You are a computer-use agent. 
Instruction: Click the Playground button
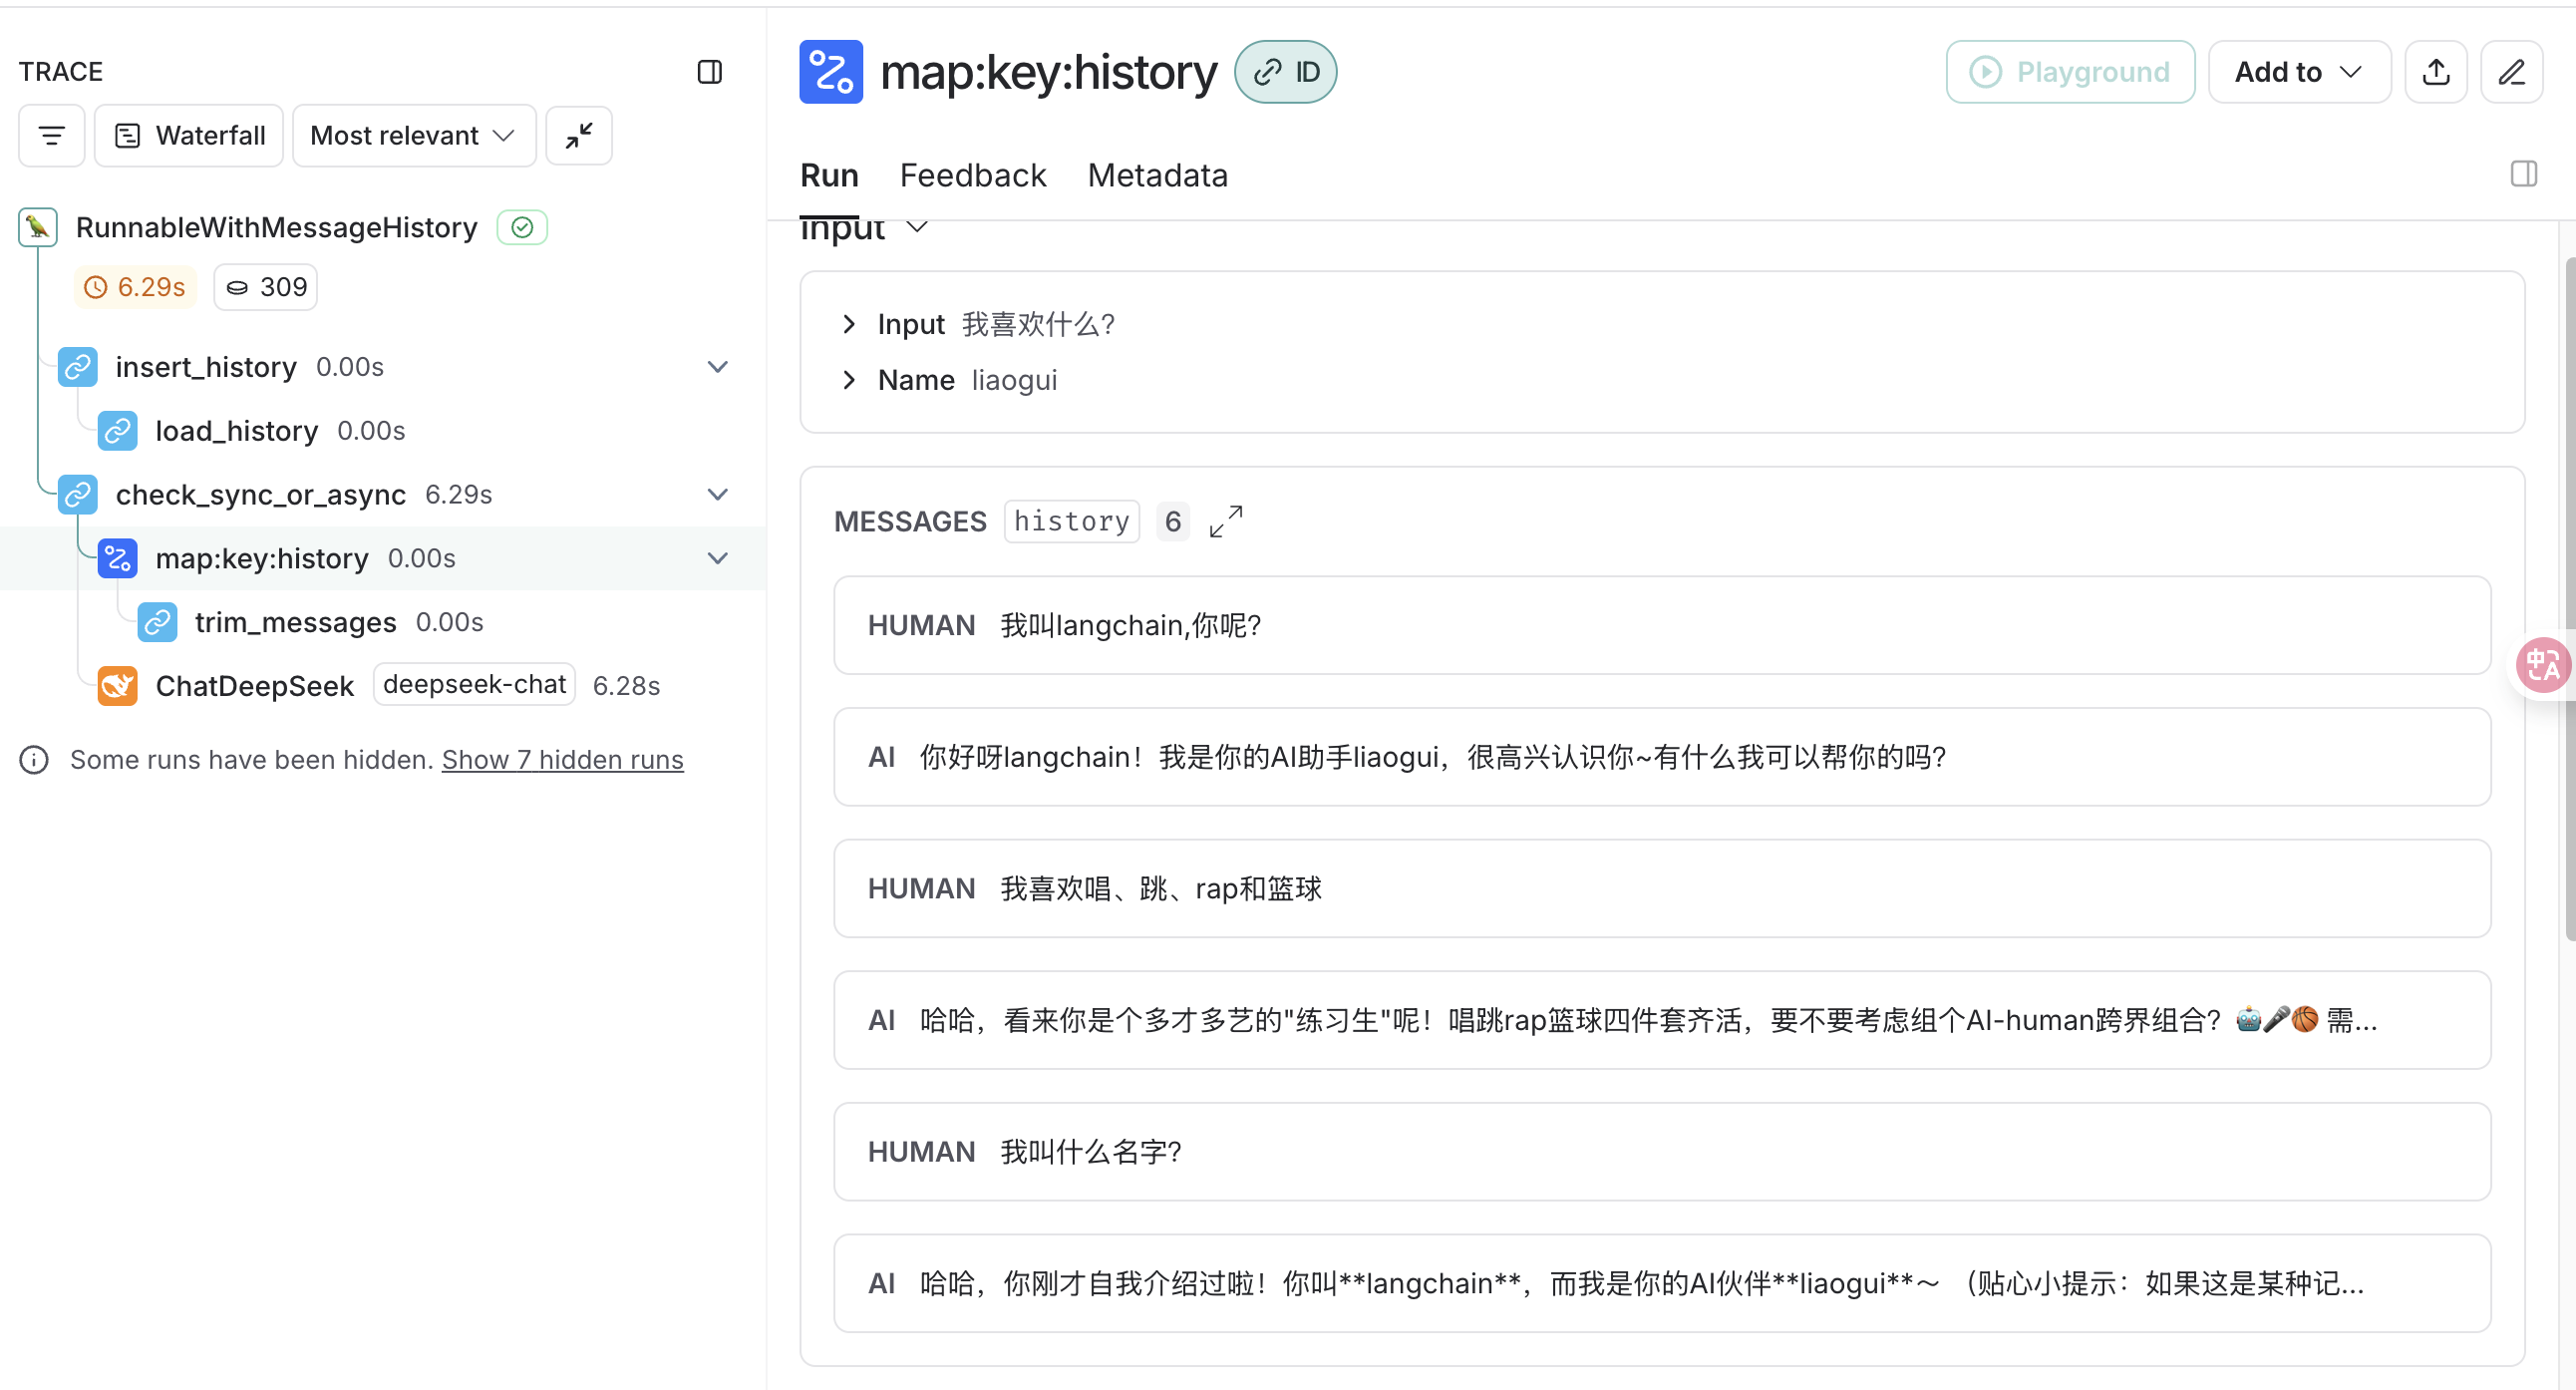2069,72
